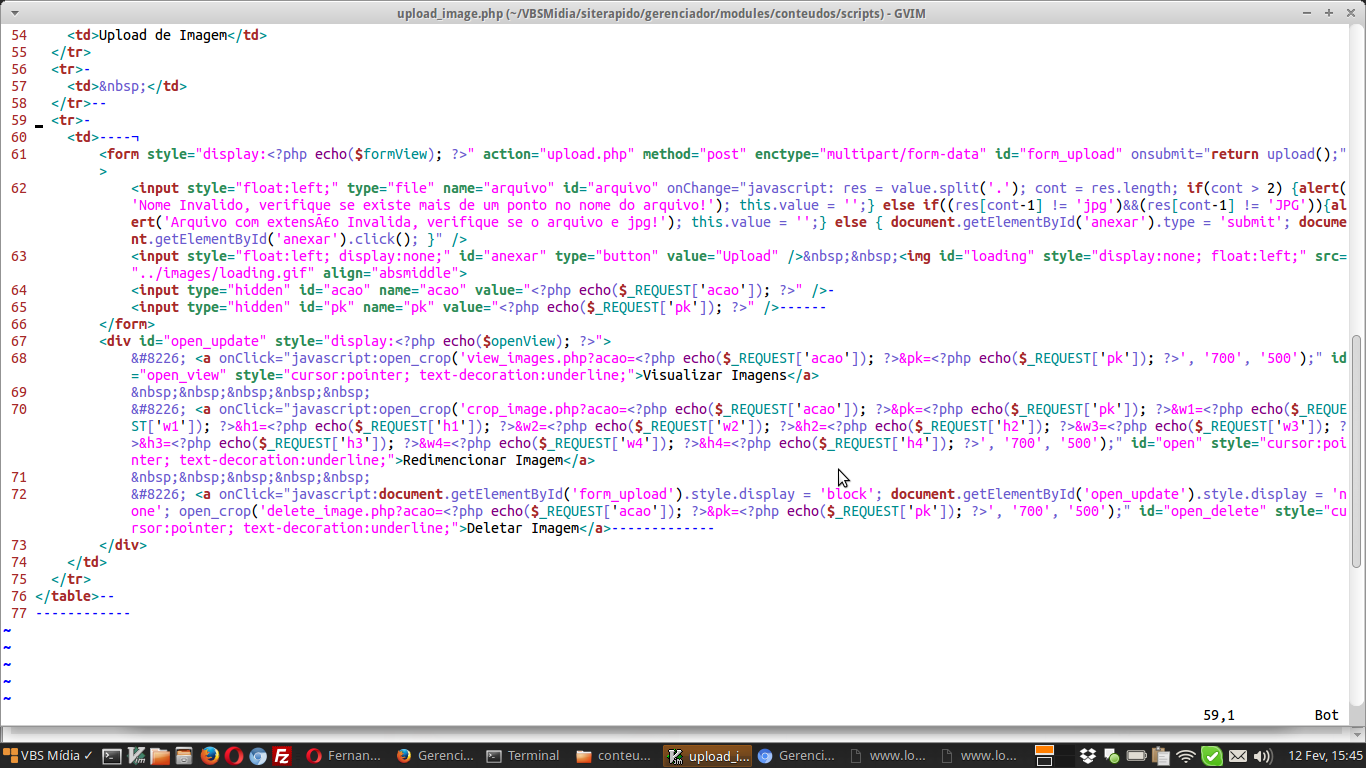Click the value="Upload" attribute on line 63

click(723, 256)
